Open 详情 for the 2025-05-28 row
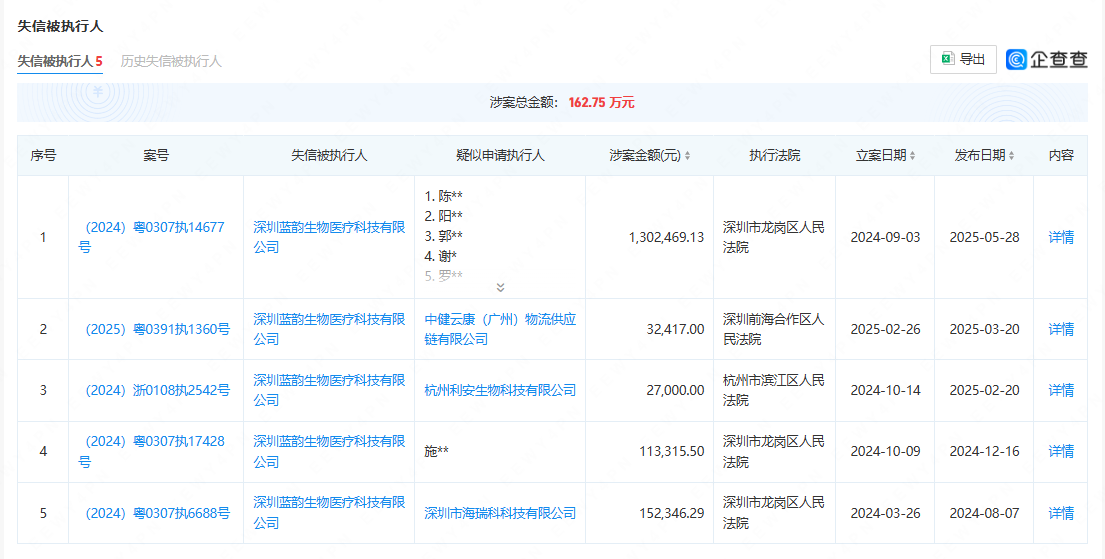 1061,238
